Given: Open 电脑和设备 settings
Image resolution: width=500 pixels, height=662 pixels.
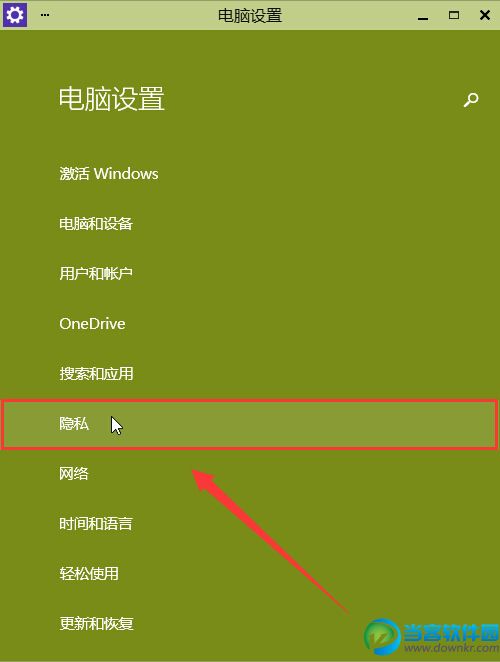Looking at the screenshot, I should (x=96, y=224).
